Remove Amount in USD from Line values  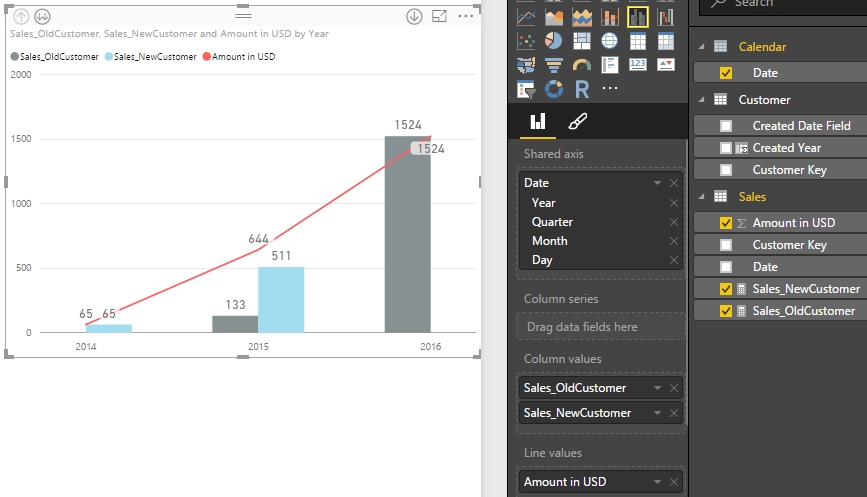(674, 482)
